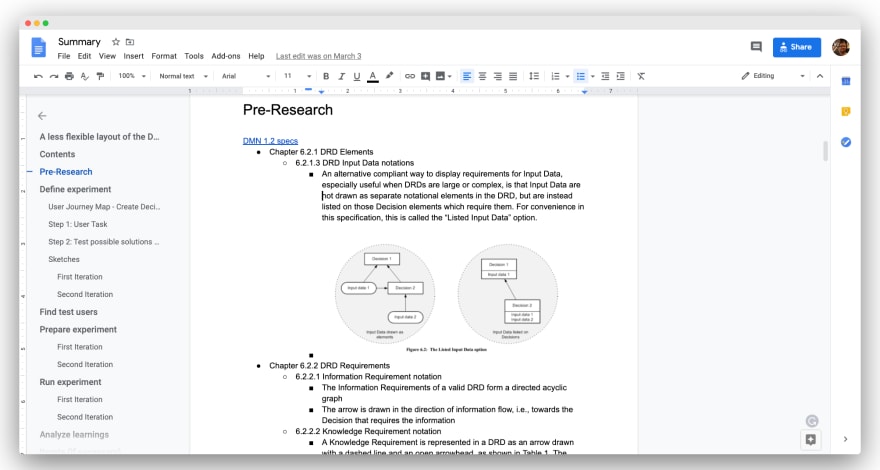
Task: Decrease the indent
Action: point(605,76)
